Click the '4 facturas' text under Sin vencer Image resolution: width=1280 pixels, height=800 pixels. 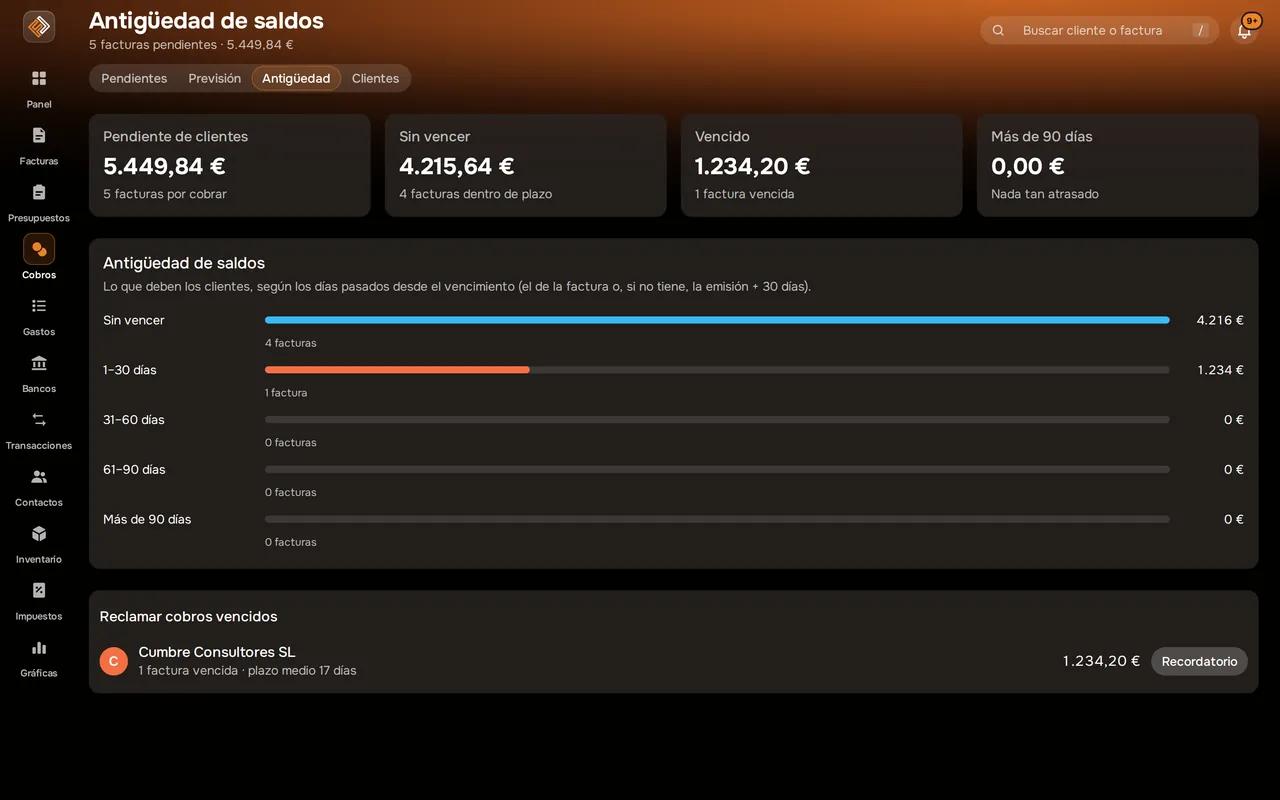(291, 343)
